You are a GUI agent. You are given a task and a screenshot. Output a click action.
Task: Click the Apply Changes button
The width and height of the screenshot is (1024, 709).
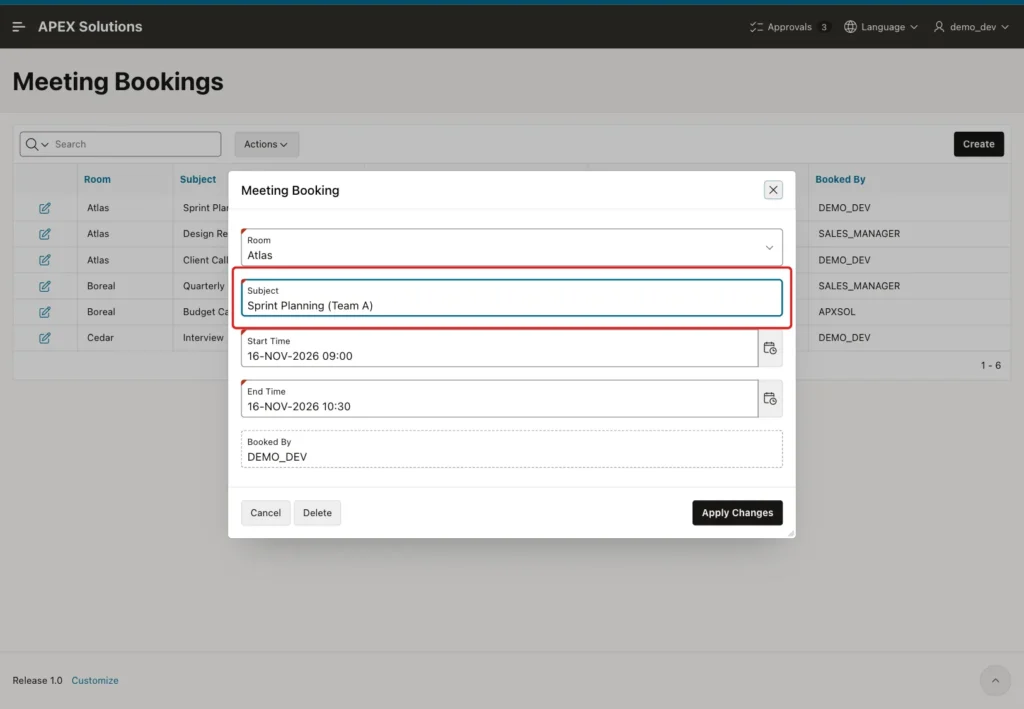click(737, 512)
